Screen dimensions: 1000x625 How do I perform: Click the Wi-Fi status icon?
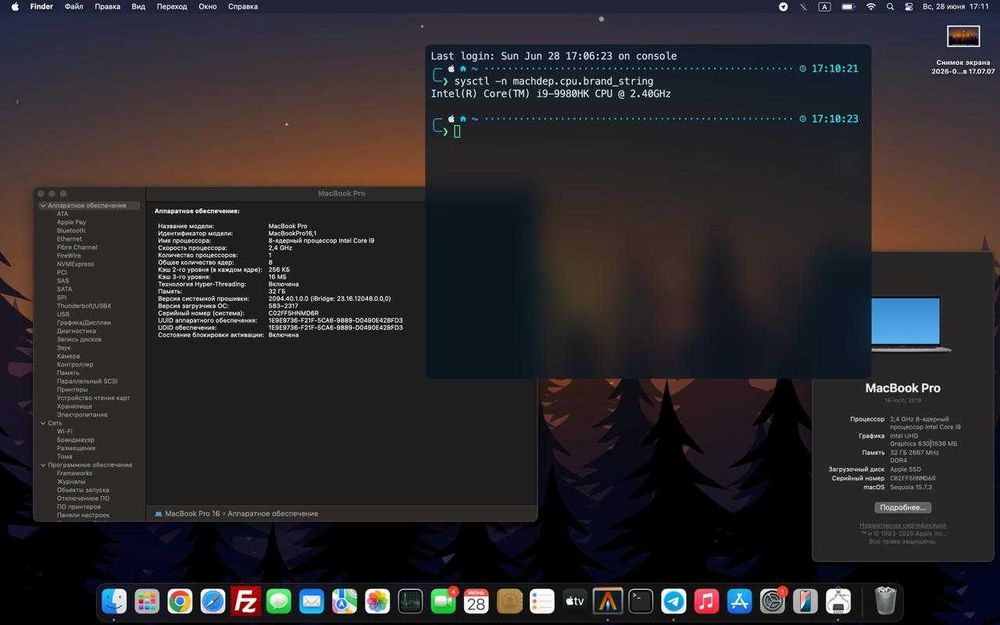pos(871,6)
